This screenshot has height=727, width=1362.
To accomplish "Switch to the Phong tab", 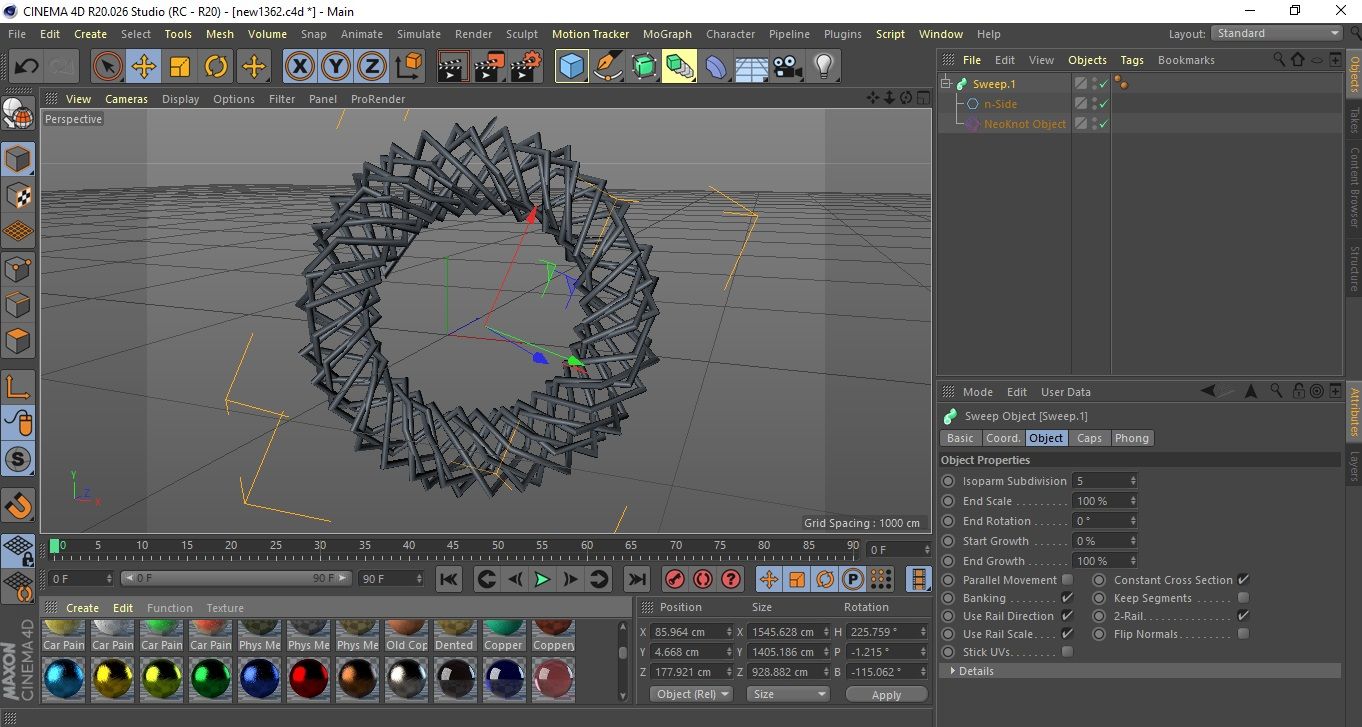I will point(1132,438).
